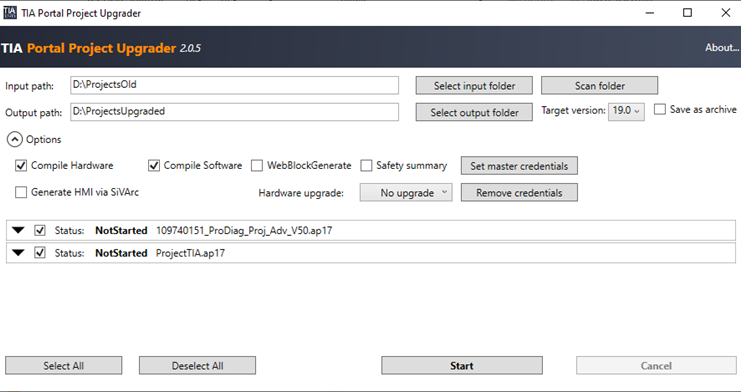Close the TIA Portal Project Upgrader window
Viewport: 741px width, 392px height.
[x=726, y=13]
